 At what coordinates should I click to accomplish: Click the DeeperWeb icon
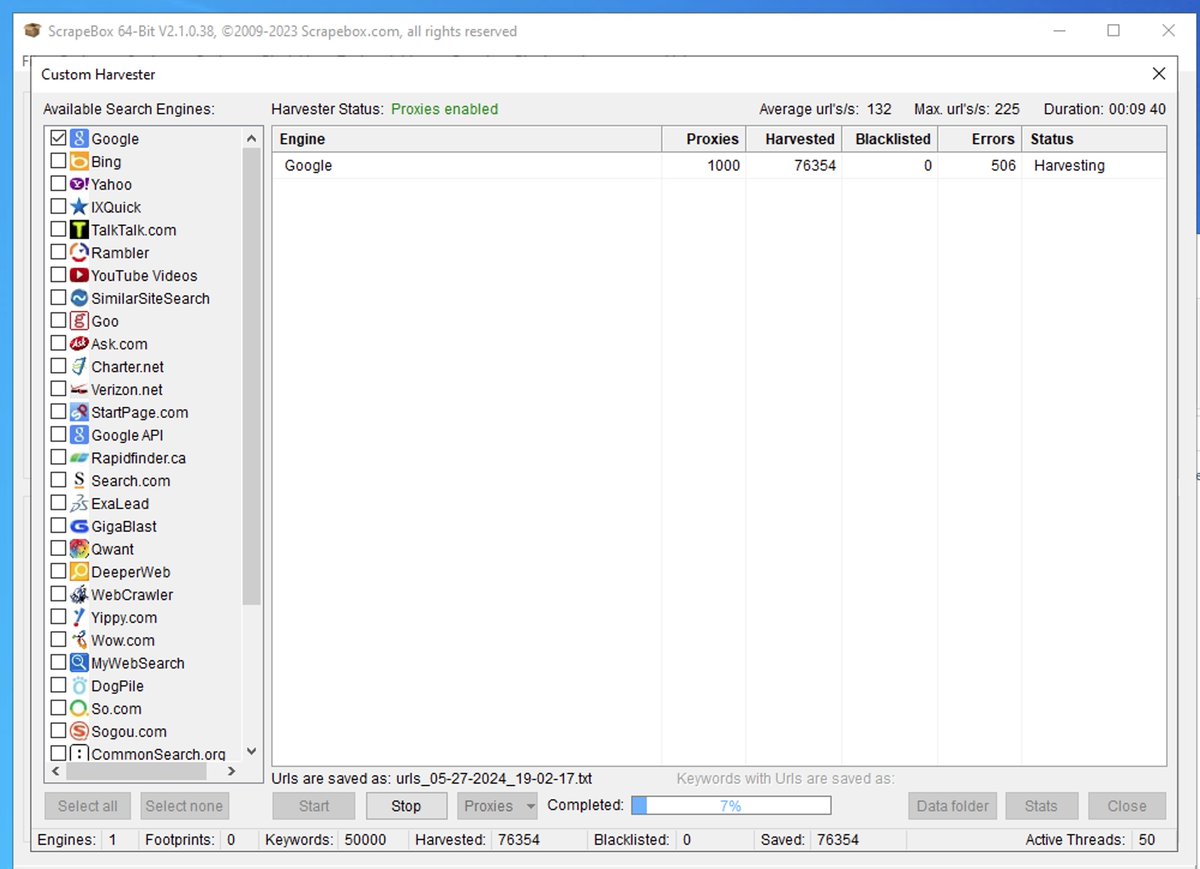point(79,572)
